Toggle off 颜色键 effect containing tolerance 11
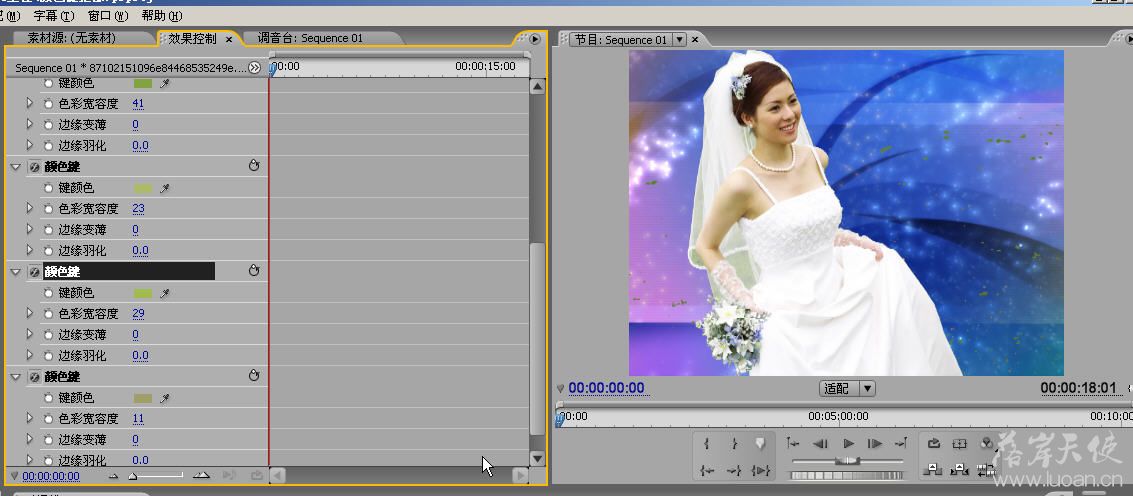This screenshot has width=1133, height=496. click(x=34, y=377)
